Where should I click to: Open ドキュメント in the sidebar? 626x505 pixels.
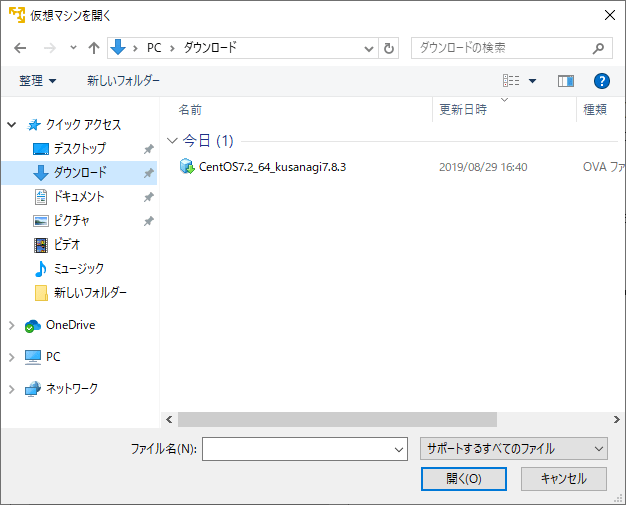[79, 197]
